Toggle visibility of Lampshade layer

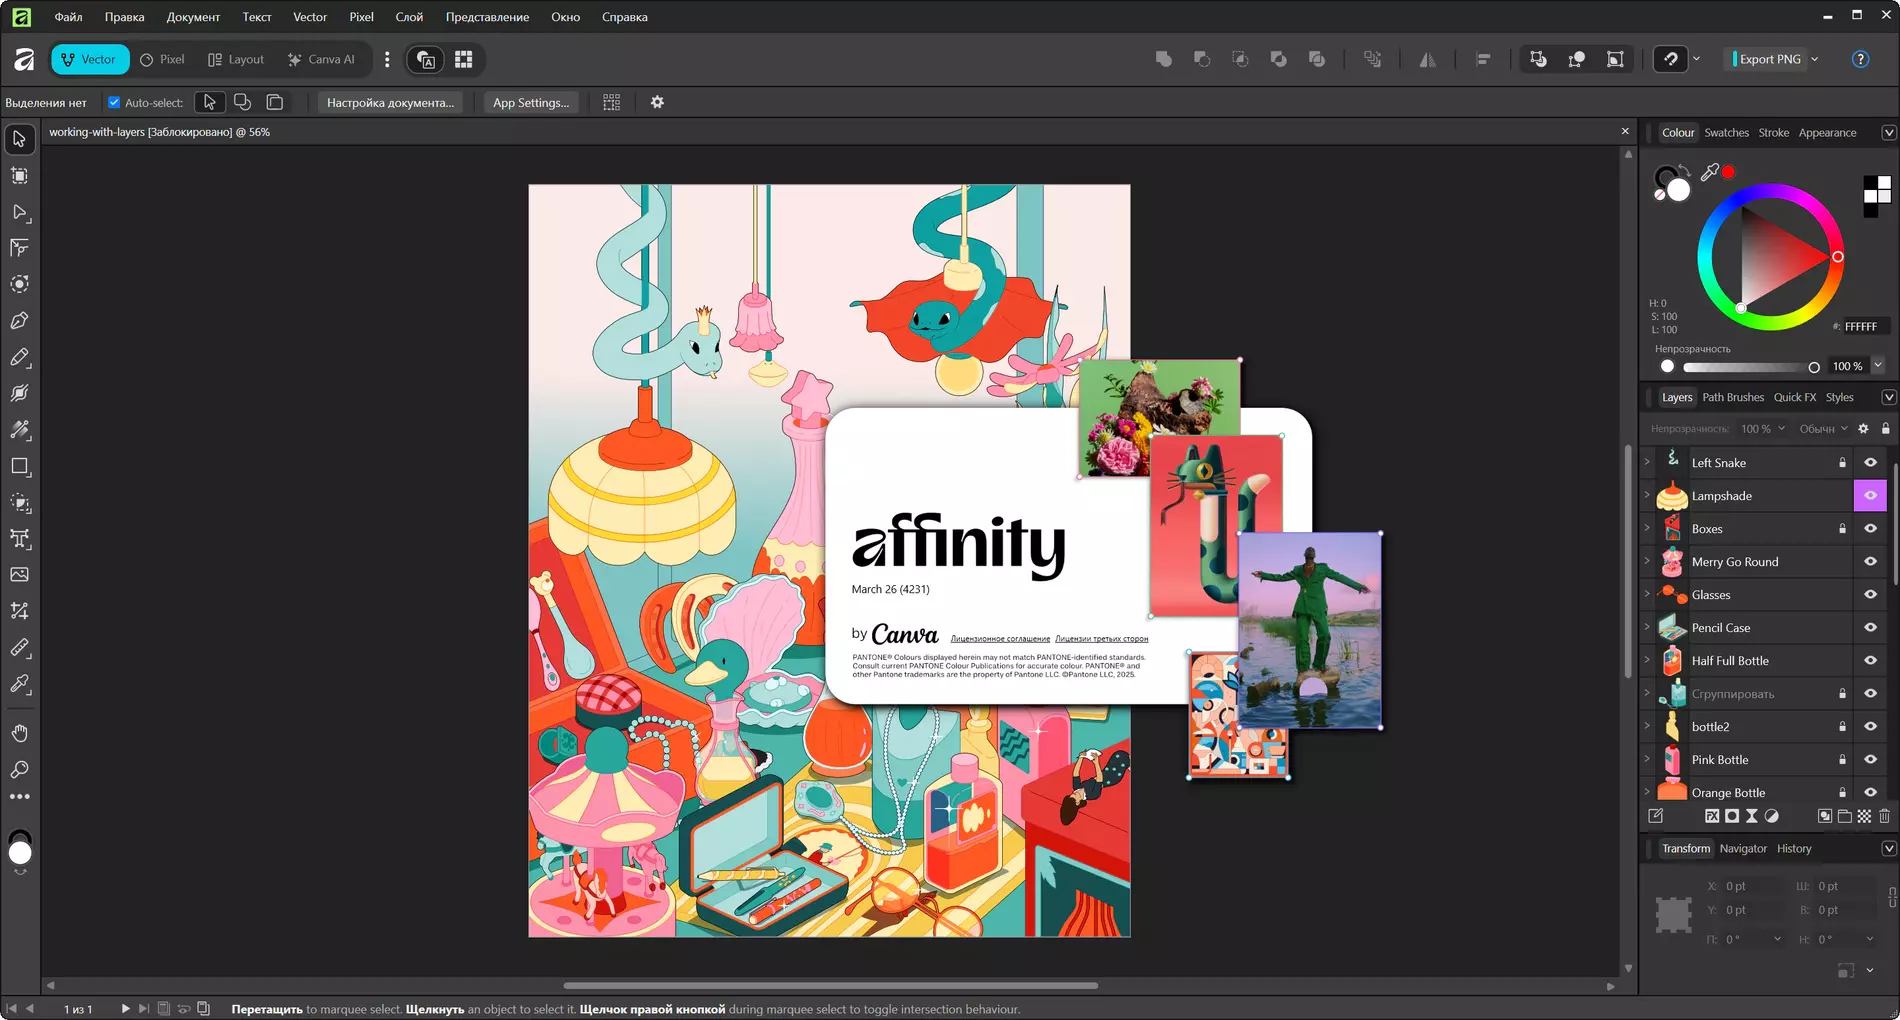pyautogui.click(x=1870, y=496)
